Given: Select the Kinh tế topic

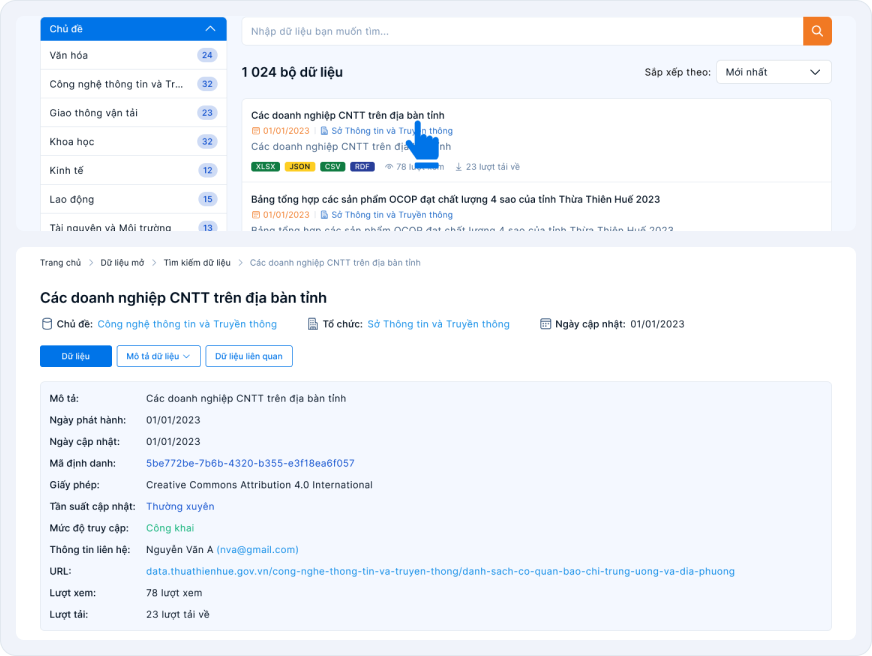Looking at the screenshot, I should pyautogui.click(x=133, y=171).
